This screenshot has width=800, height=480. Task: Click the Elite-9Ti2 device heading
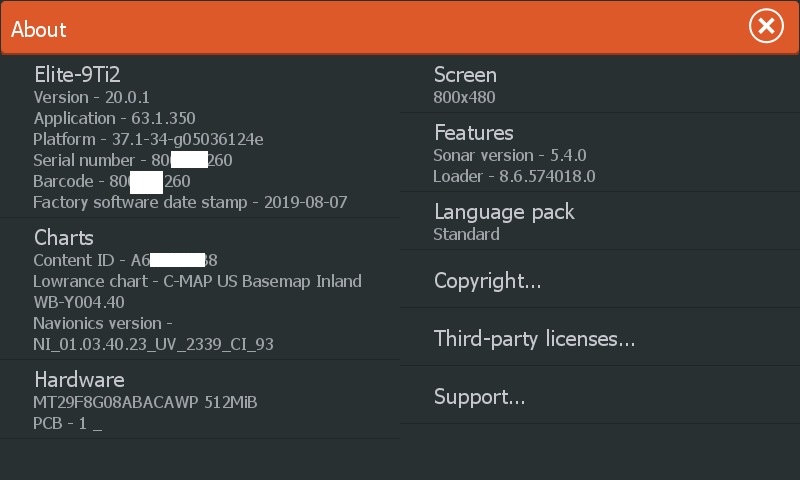point(78,75)
